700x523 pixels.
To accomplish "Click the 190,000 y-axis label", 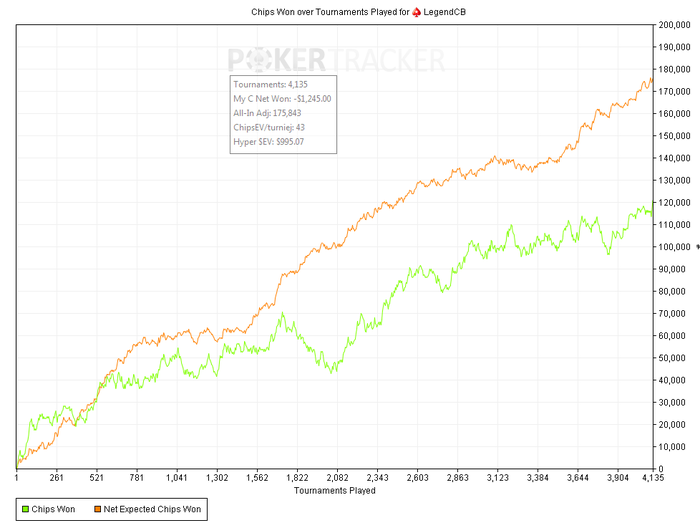I will (675, 47).
